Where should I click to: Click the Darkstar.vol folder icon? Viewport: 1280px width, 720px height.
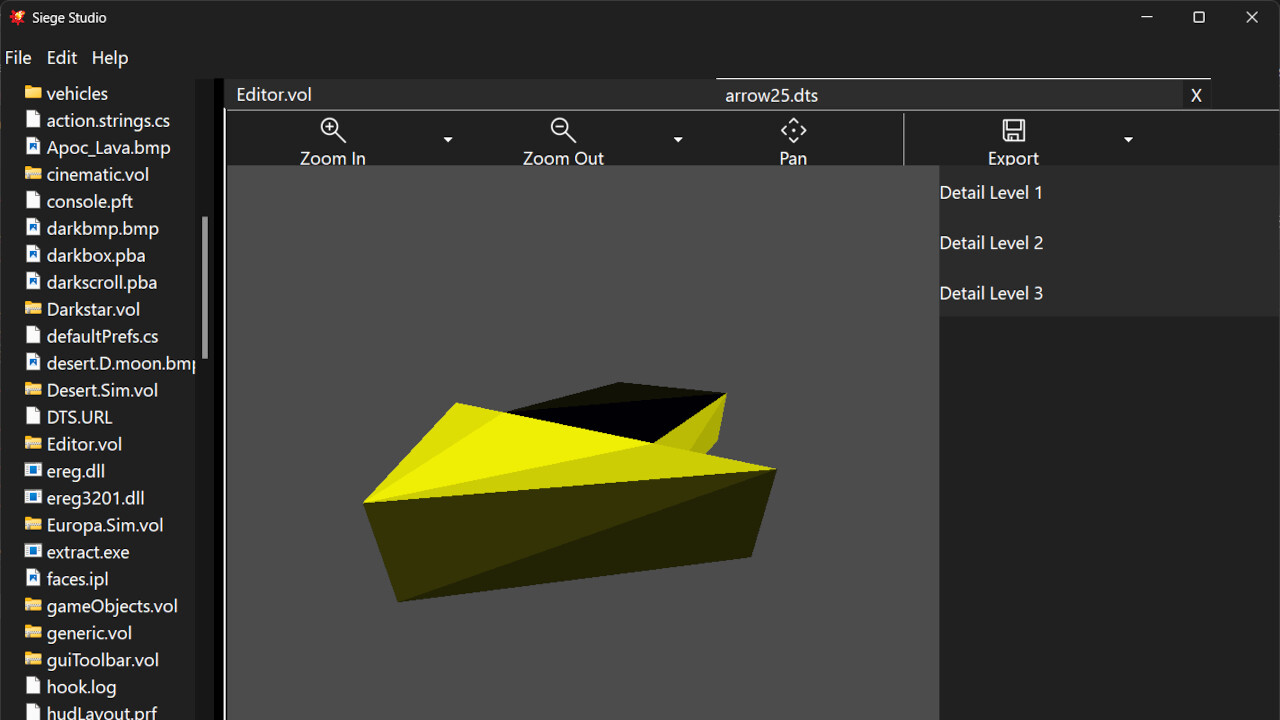pyautogui.click(x=33, y=309)
